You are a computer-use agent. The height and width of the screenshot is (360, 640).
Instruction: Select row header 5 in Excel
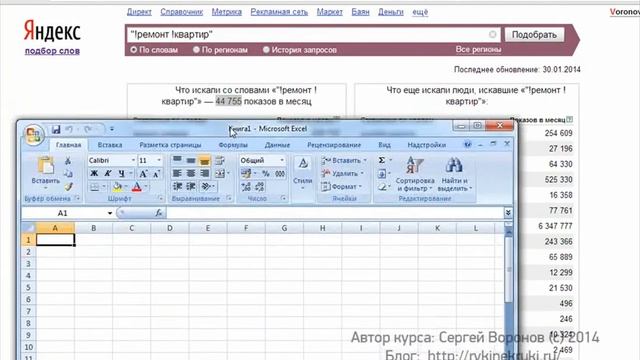[x=28, y=287]
